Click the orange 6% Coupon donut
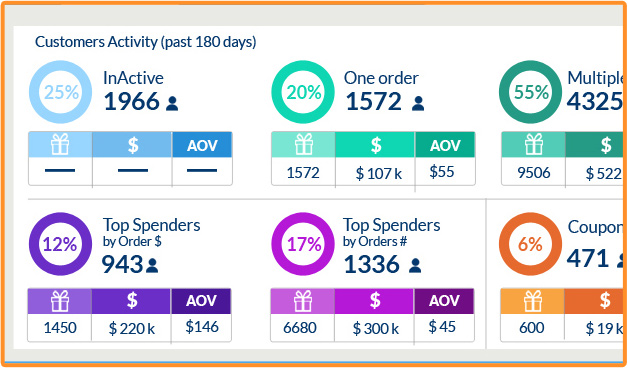This screenshot has height=368, width=628. point(530,244)
